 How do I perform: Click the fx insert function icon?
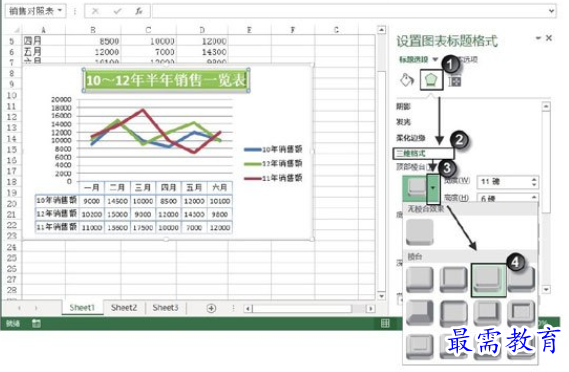[x=139, y=11]
